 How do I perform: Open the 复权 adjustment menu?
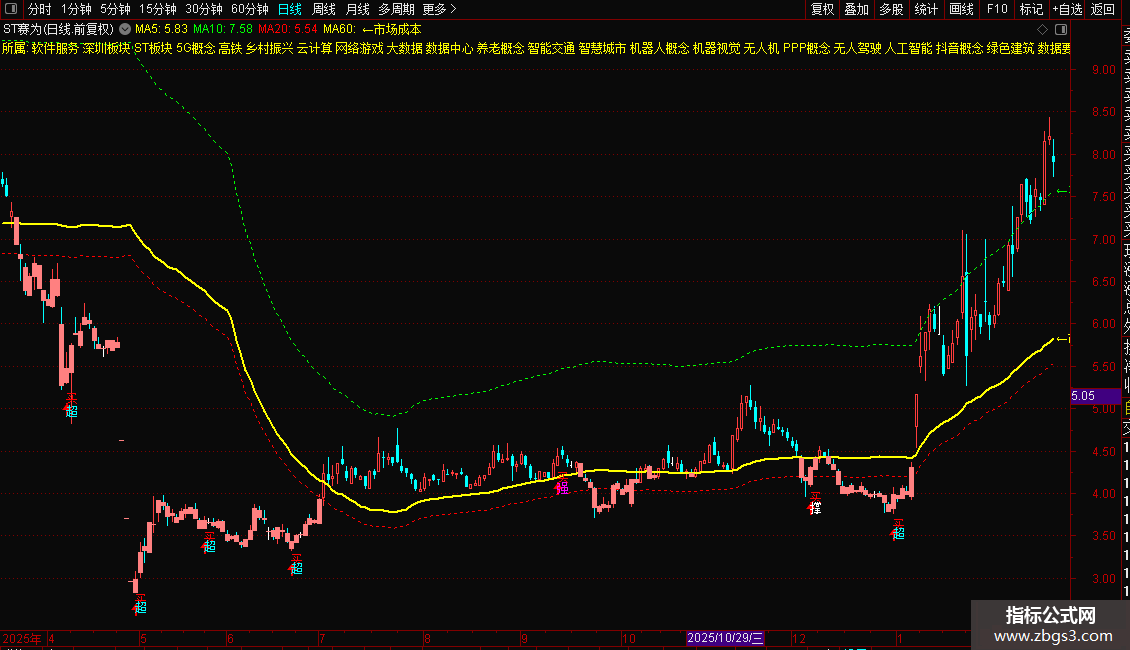click(822, 9)
